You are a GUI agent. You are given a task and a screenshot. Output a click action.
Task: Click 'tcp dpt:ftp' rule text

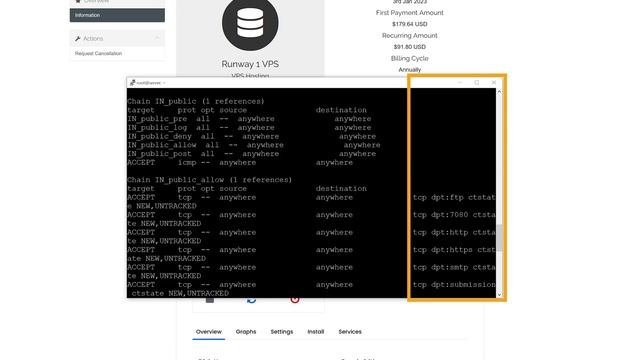438,198
